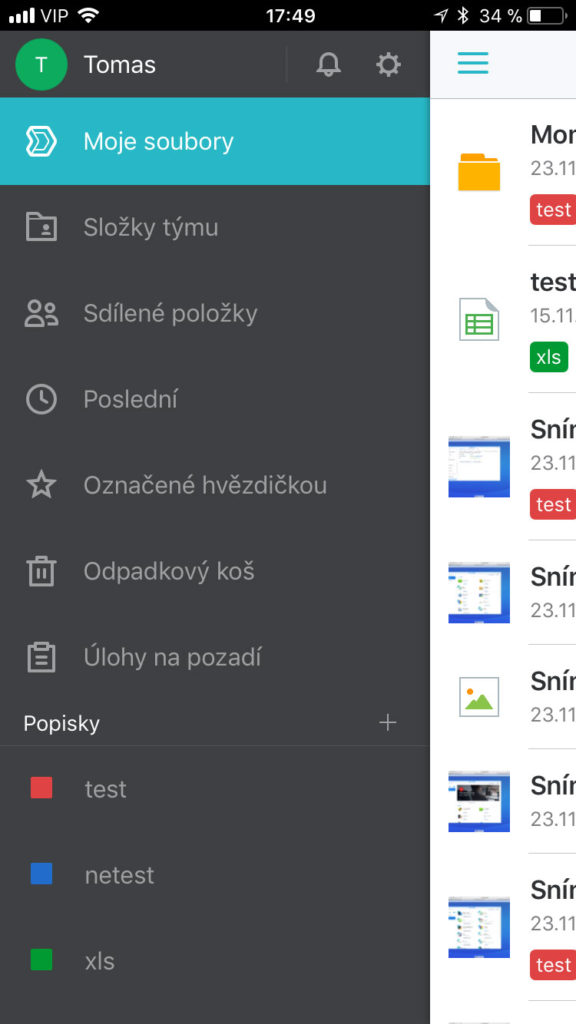Open screenshot thumbnail with red test tag, under the spreadsheet row
The width and height of the screenshot is (576, 1024).
pos(479,466)
